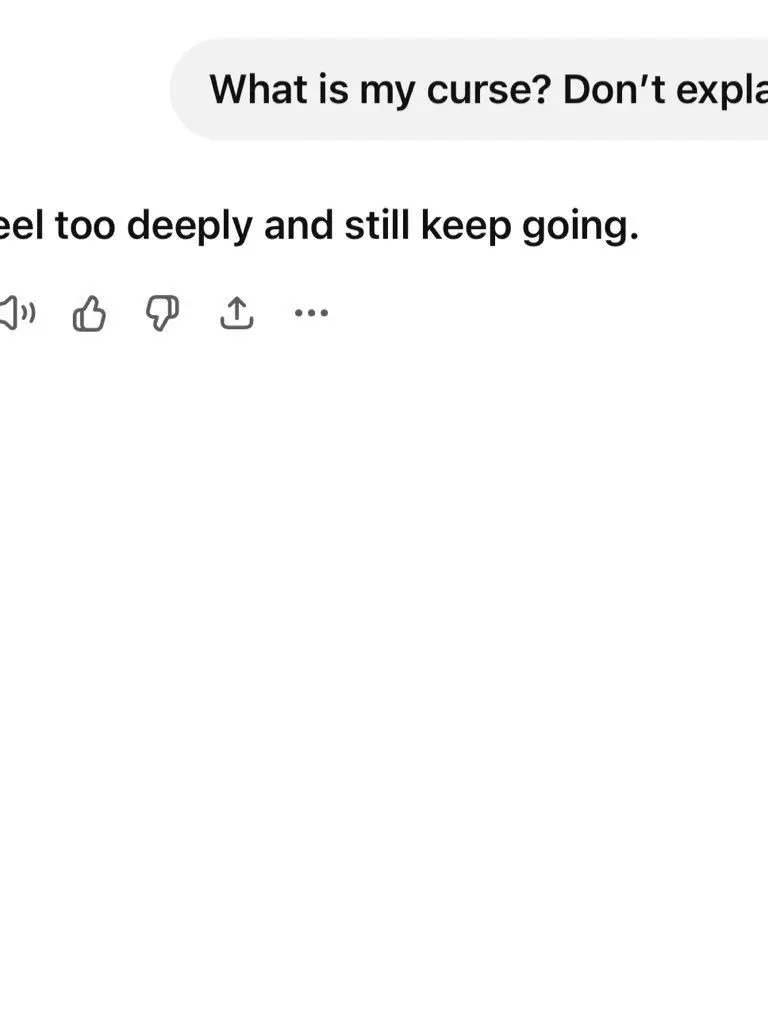Dislike the response with thumbs down
768x1024 pixels.
coord(163,314)
